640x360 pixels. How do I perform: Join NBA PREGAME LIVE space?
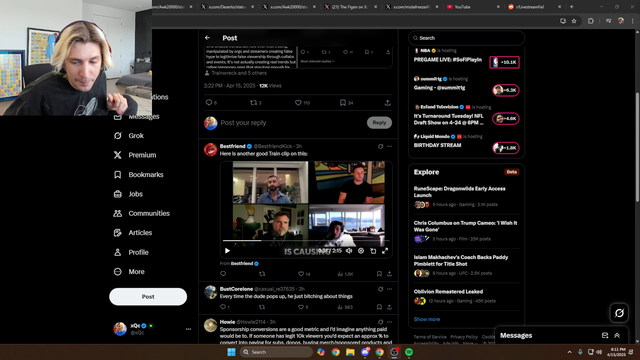pyautogui.click(x=504, y=62)
